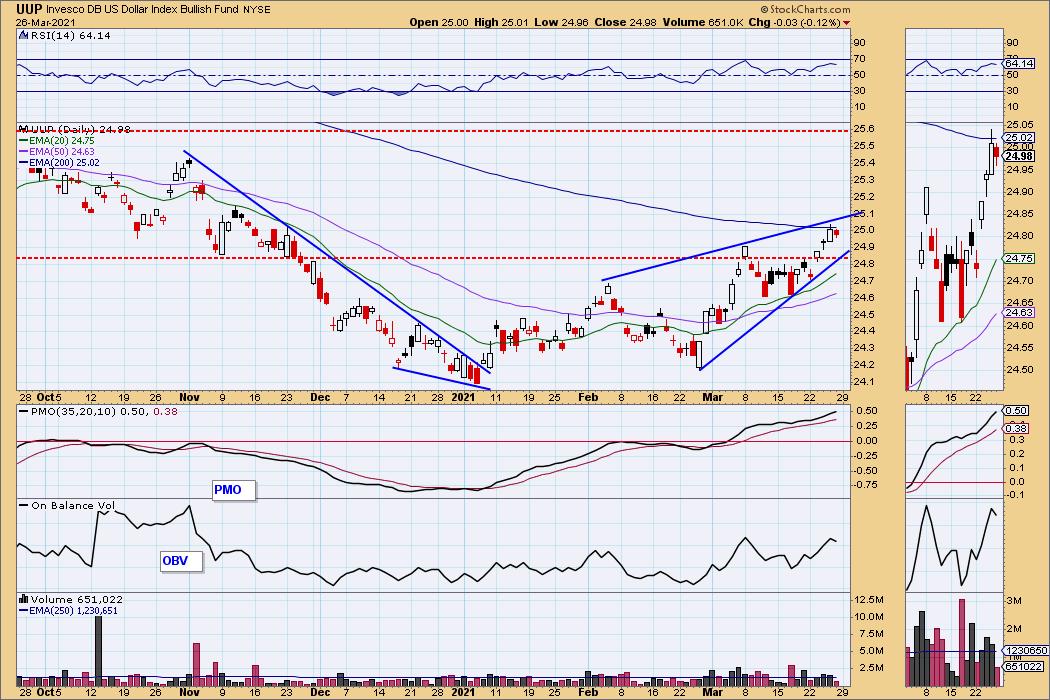Click the PMO(35,20,10) indicator legend label
Screen dimensions: 1050x700
click(x=104, y=411)
